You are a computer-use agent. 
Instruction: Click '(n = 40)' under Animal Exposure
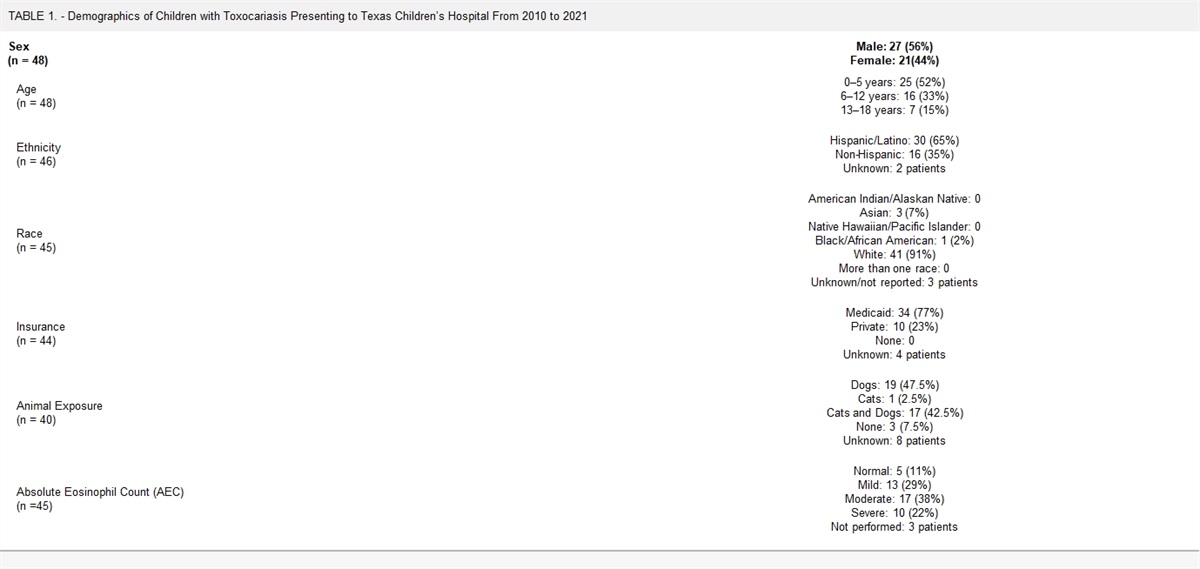[37, 420]
